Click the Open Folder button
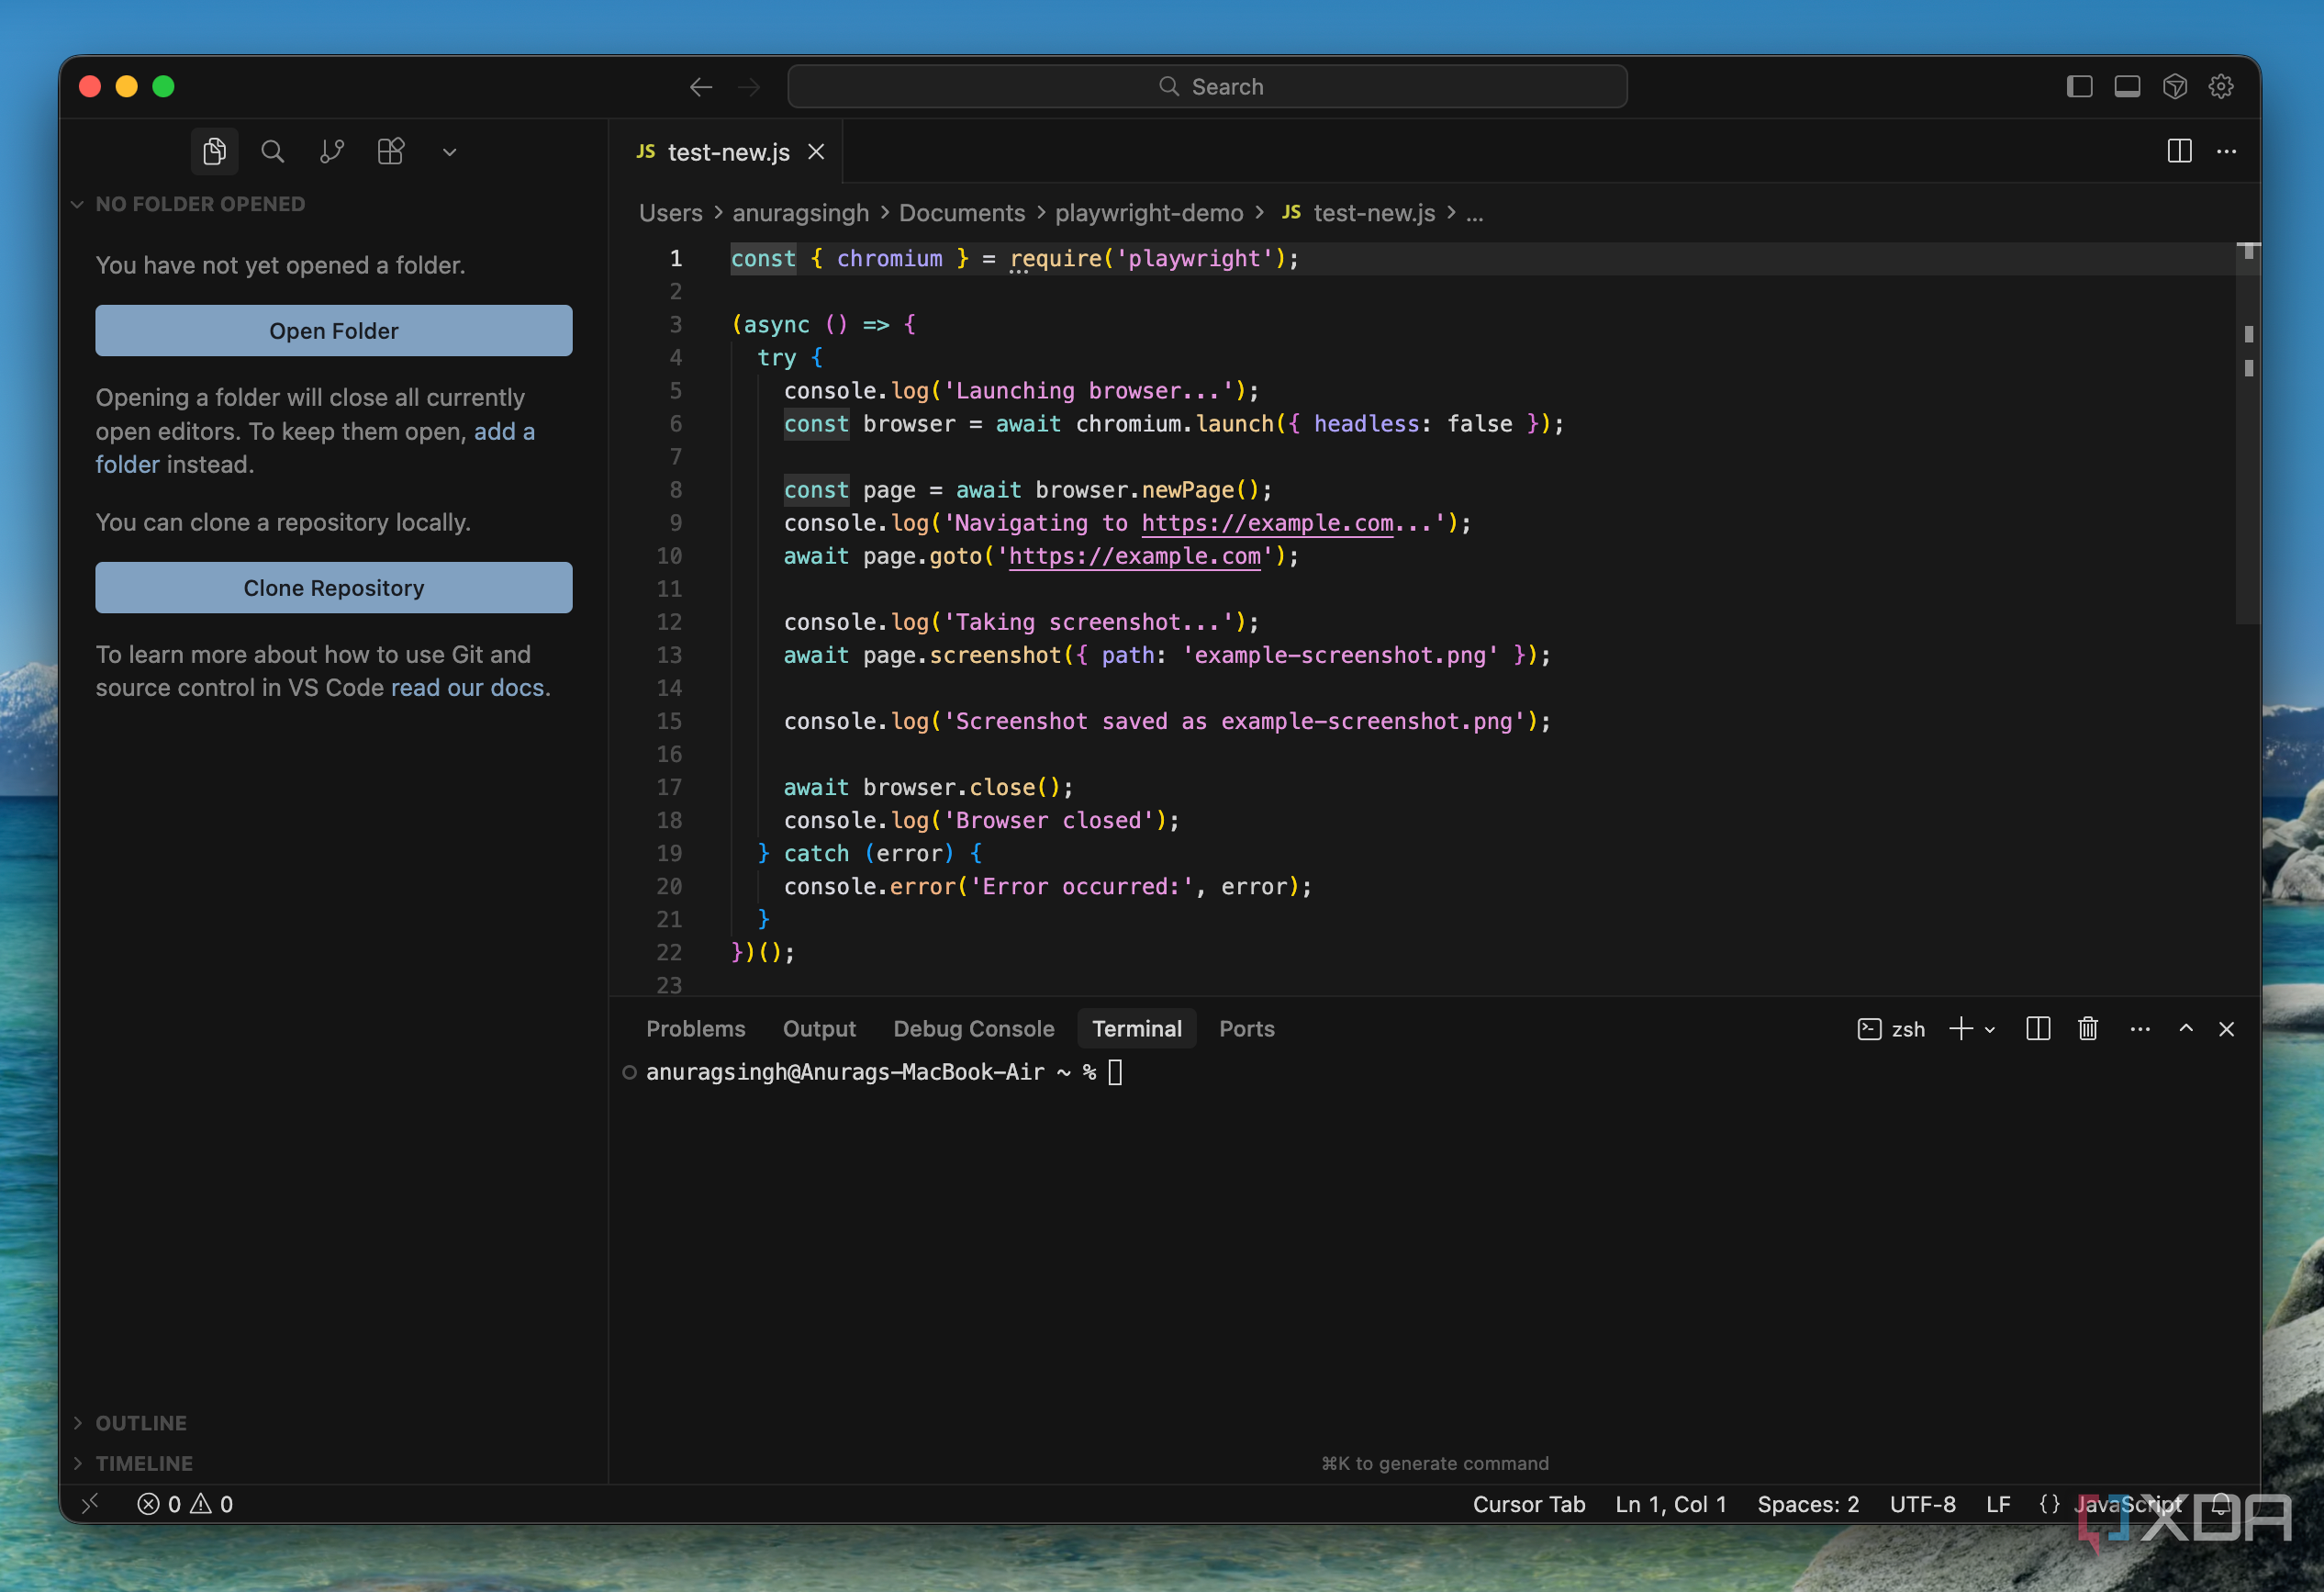Screen dimensions: 2324x1592 [333, 331]
